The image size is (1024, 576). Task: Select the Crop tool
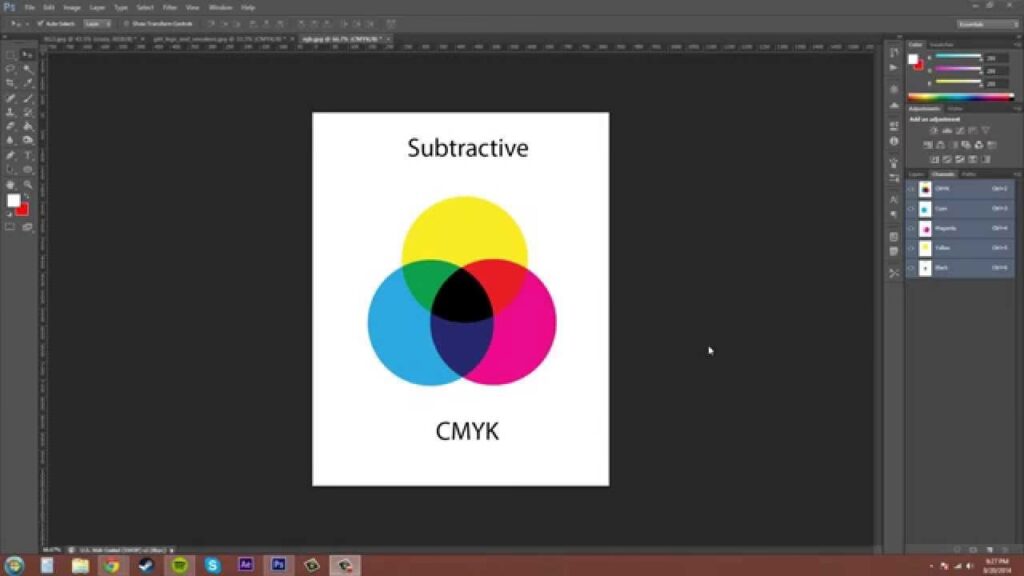pyautogui.click(x=11, y=83)
